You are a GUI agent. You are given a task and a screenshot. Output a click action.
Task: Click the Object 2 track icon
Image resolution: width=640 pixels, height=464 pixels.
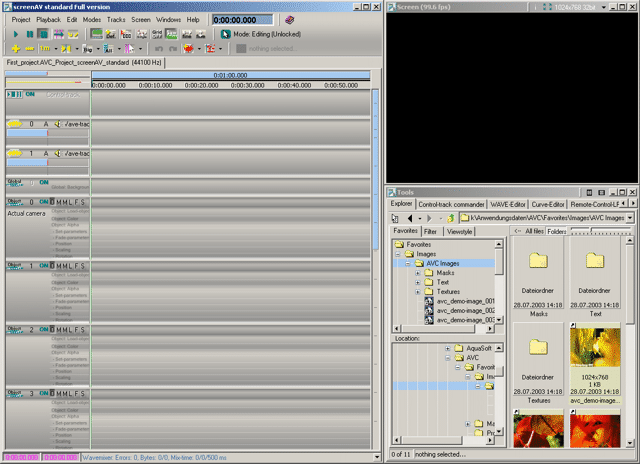pos(15,329)
